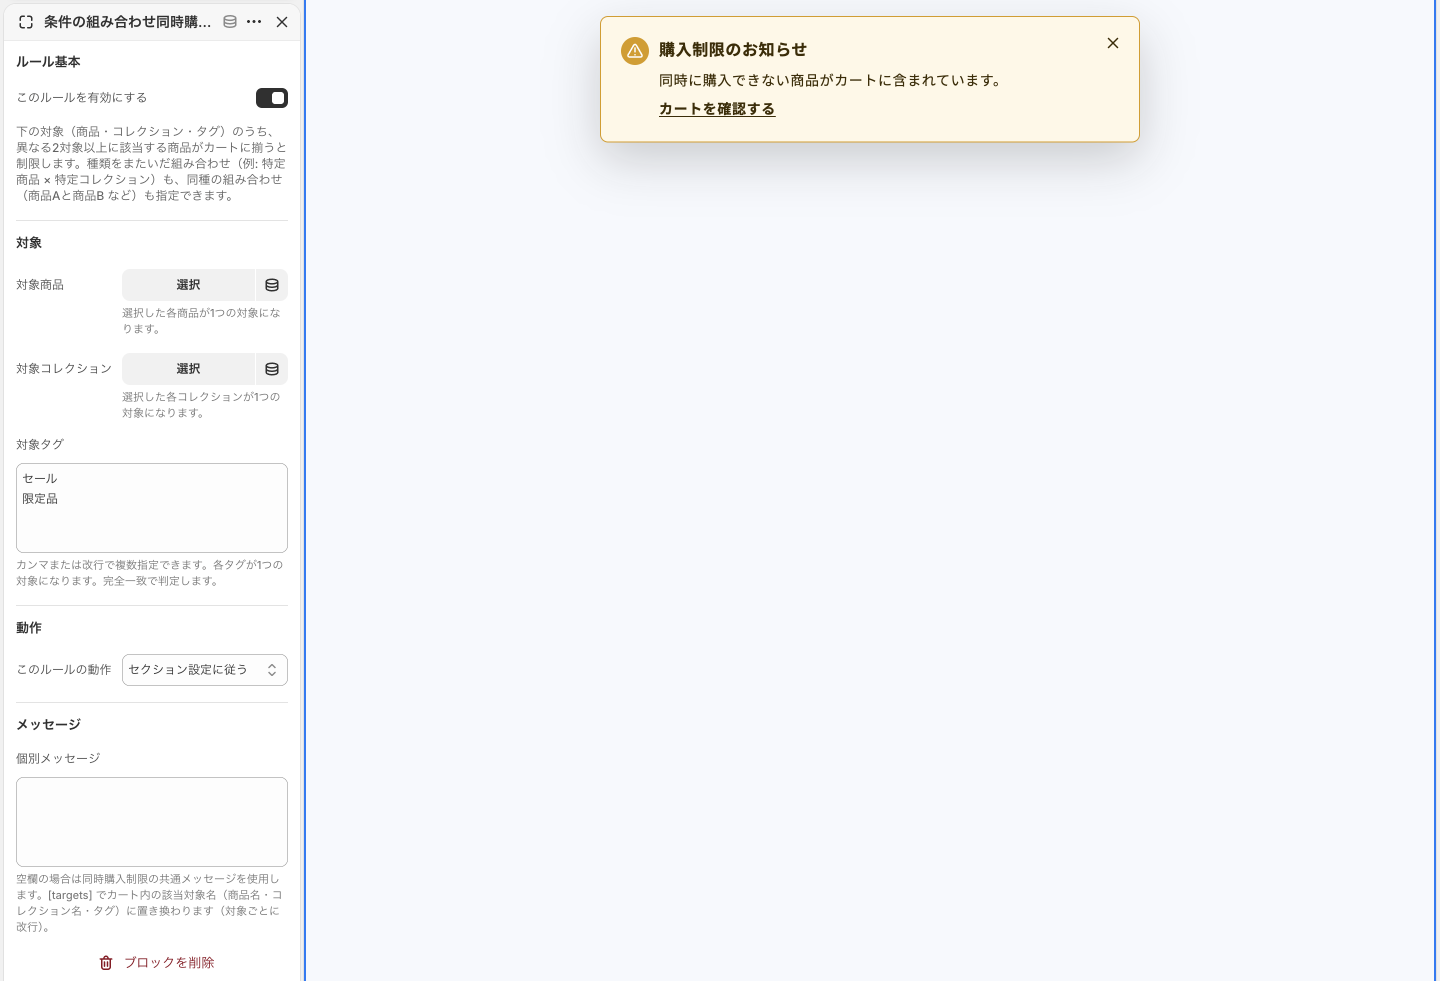Click the 購入制限のお知らせ heading
The height and width of the screenshot is (981, 1440).
(x=733, y=50)
